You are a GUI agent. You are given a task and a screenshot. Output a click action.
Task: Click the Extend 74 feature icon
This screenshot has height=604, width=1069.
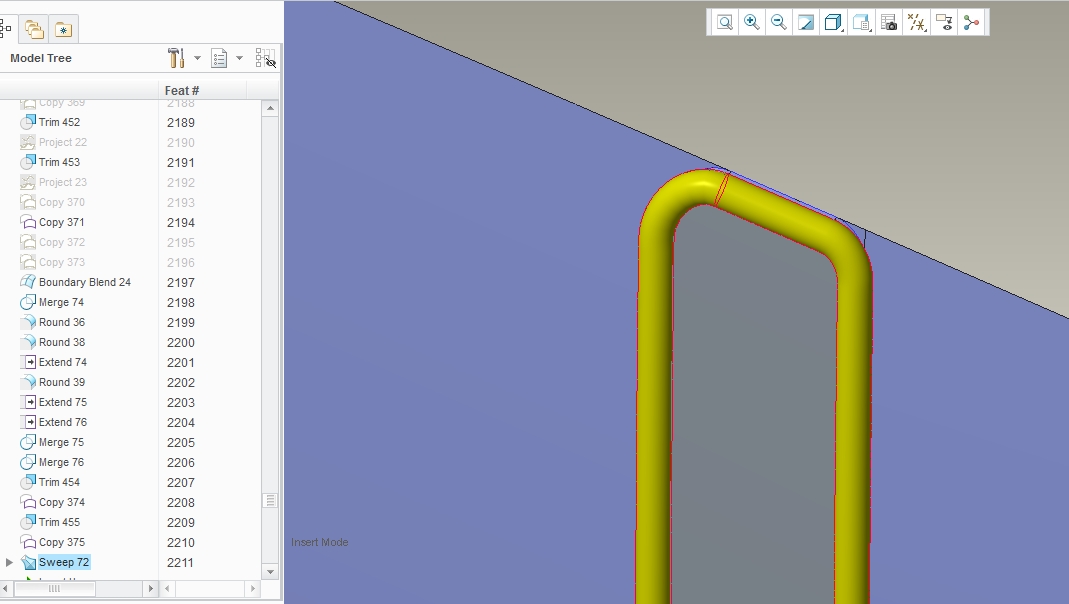click(x=28, y=362)
